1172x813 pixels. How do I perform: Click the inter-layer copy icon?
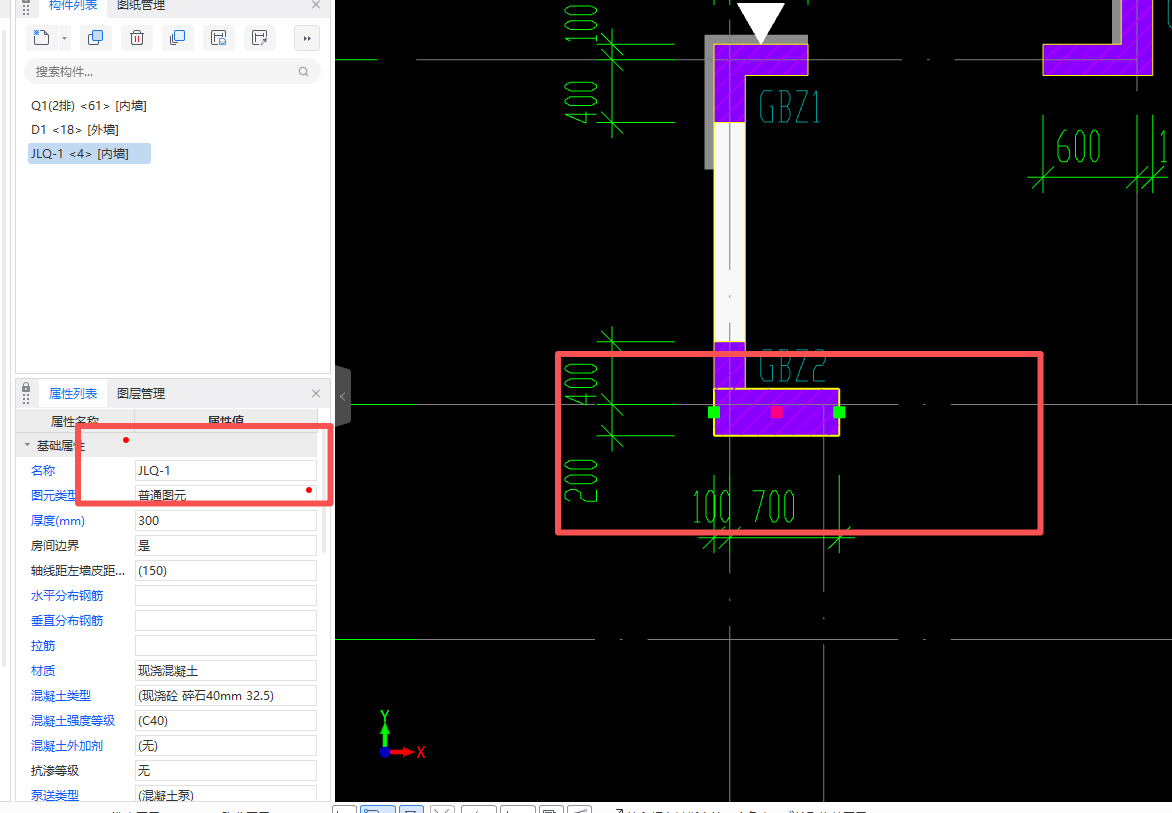177,37
